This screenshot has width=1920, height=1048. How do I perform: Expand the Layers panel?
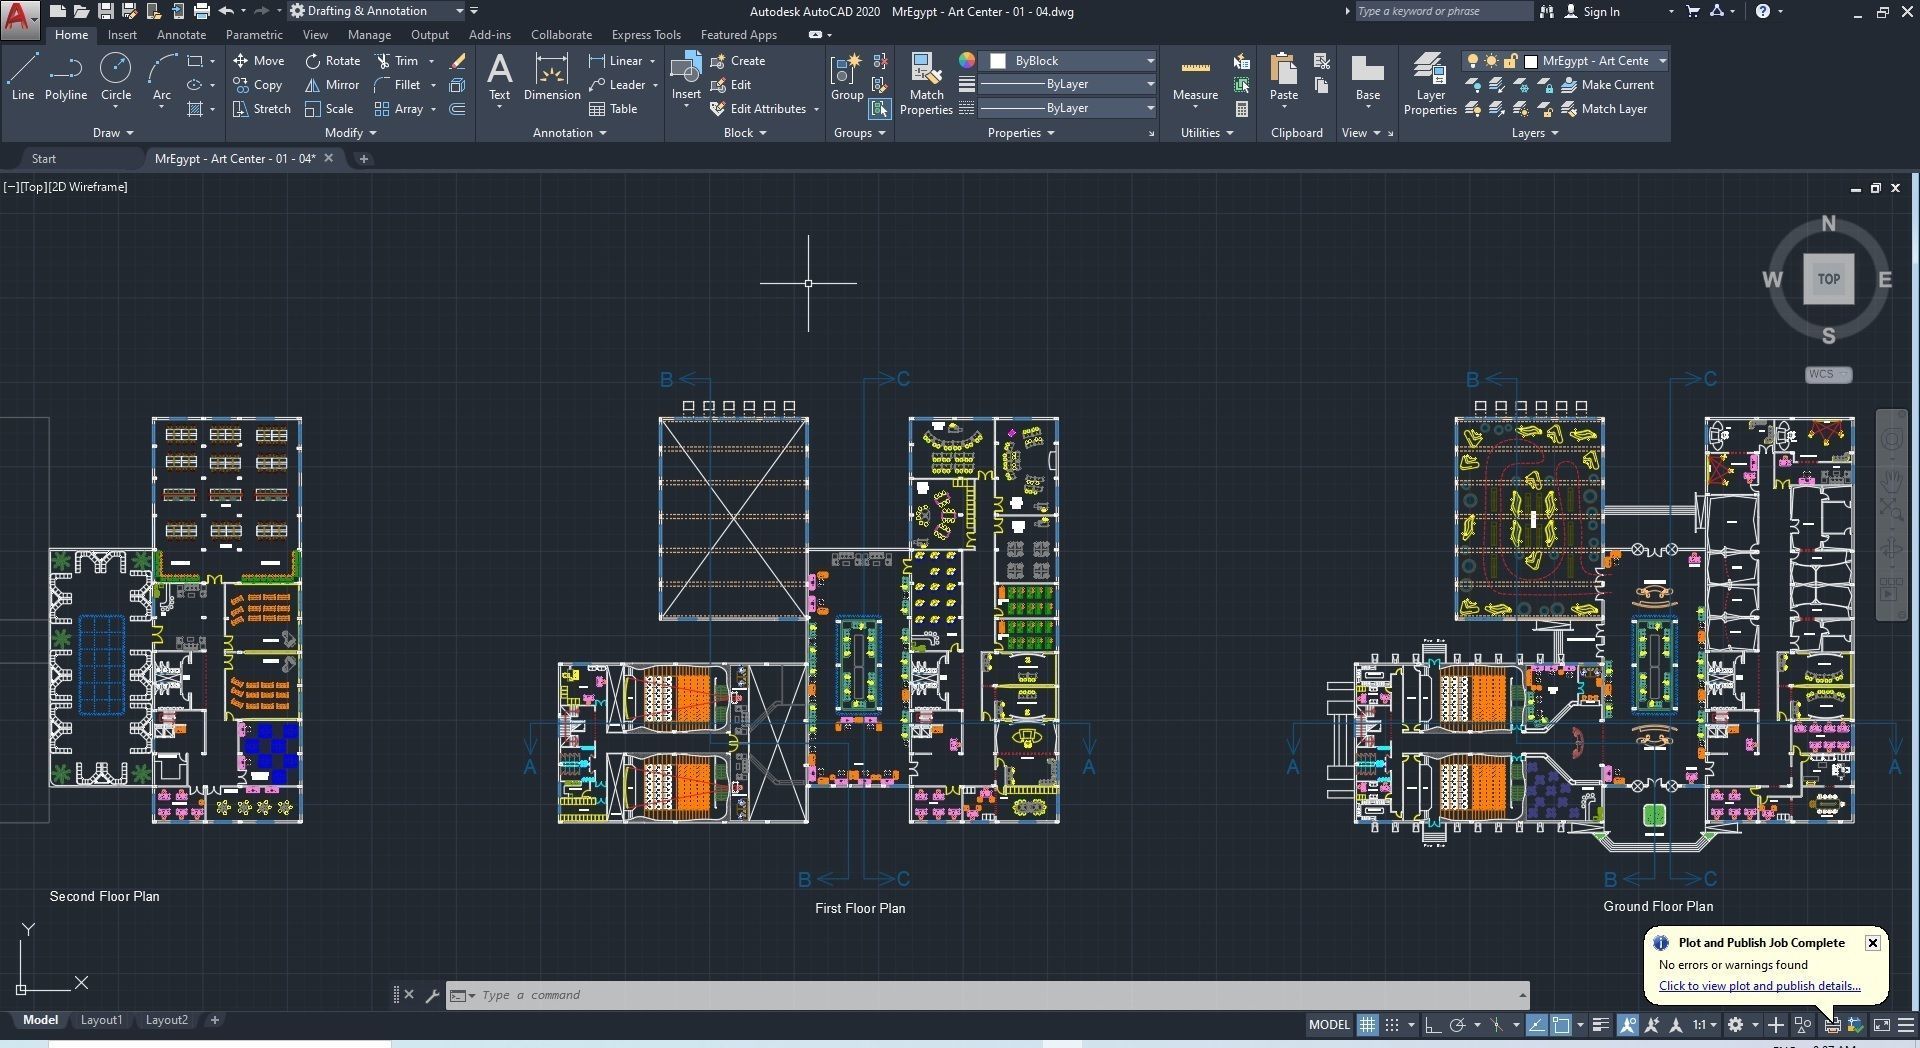coord(1535,133)
